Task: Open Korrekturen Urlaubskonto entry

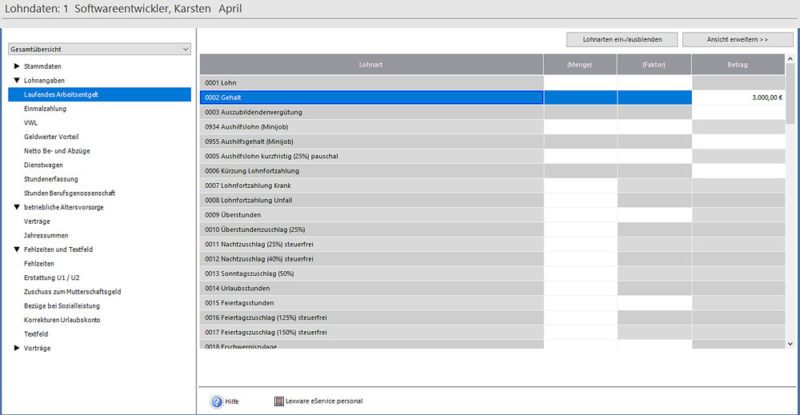Action: click(x=62, y=320)
